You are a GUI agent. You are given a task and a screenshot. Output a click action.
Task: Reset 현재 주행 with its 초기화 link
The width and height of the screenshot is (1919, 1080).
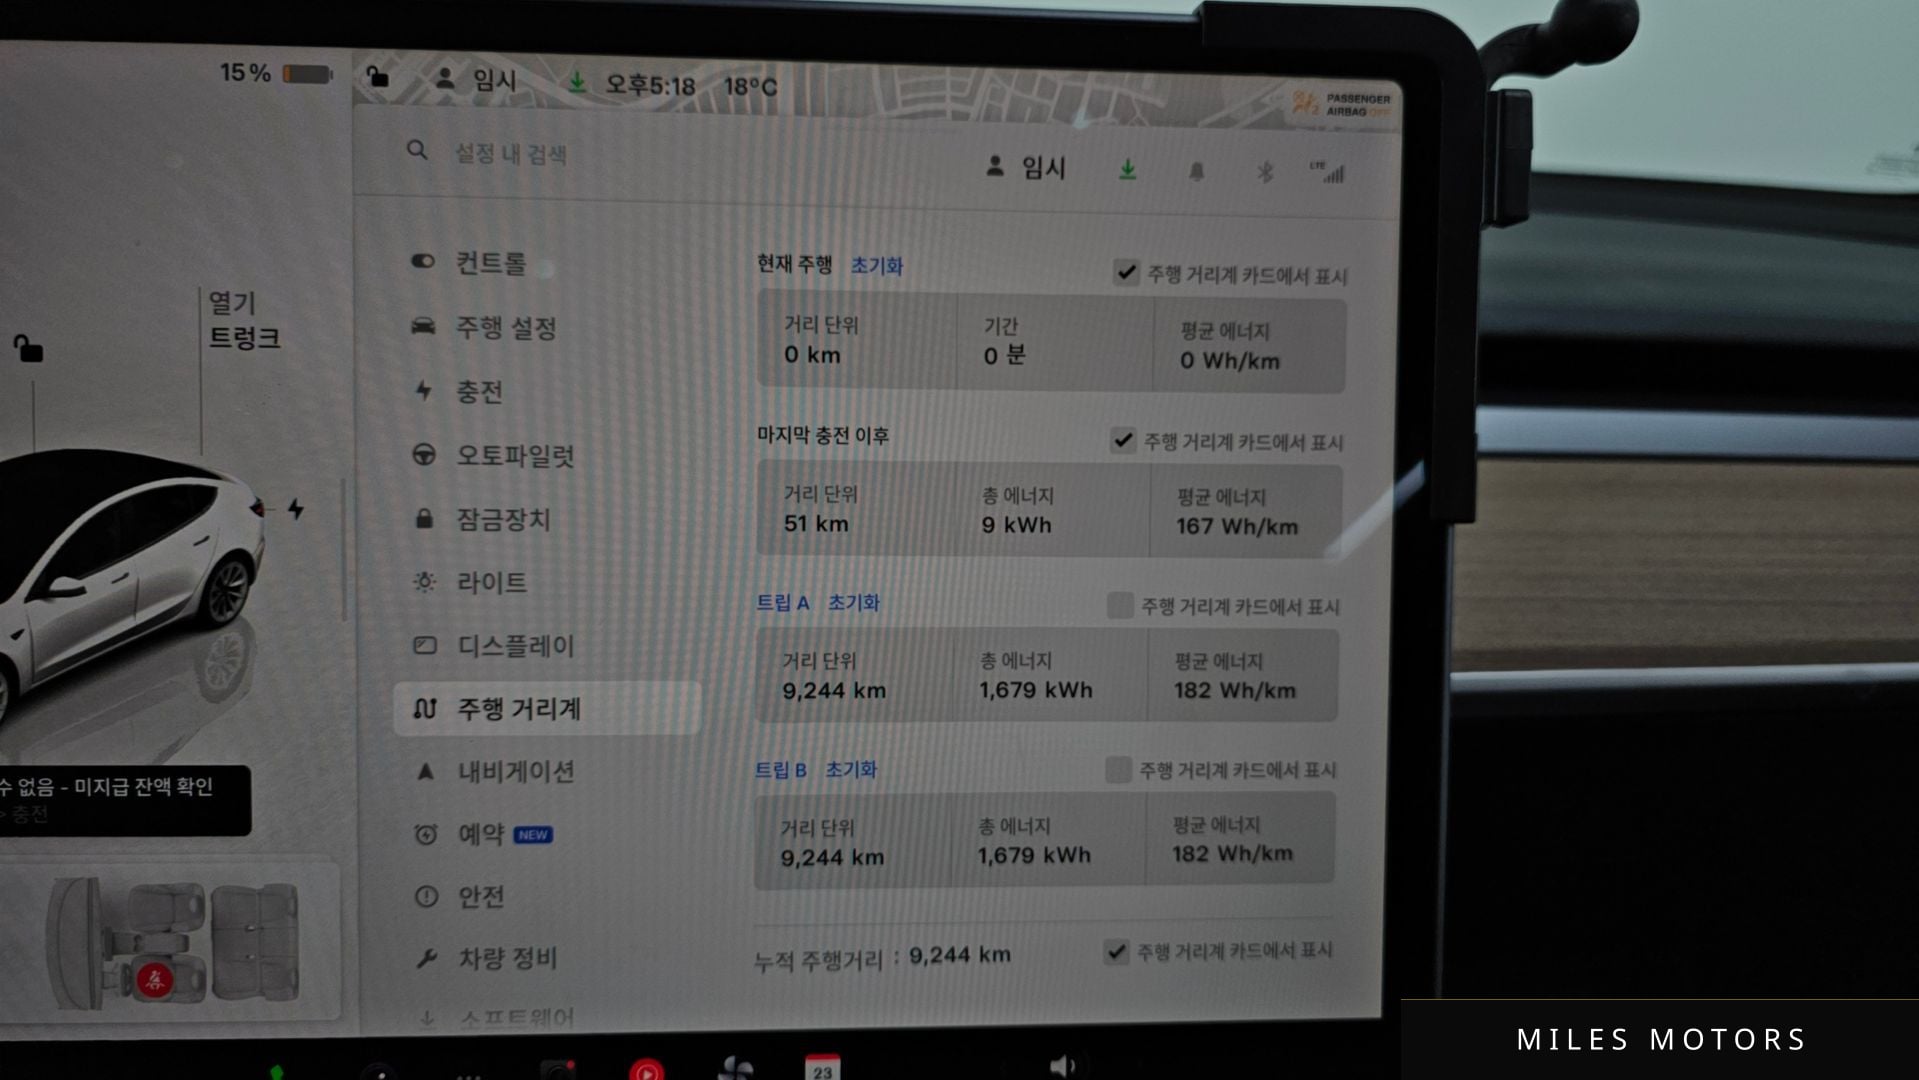click(x=877, y=265)
